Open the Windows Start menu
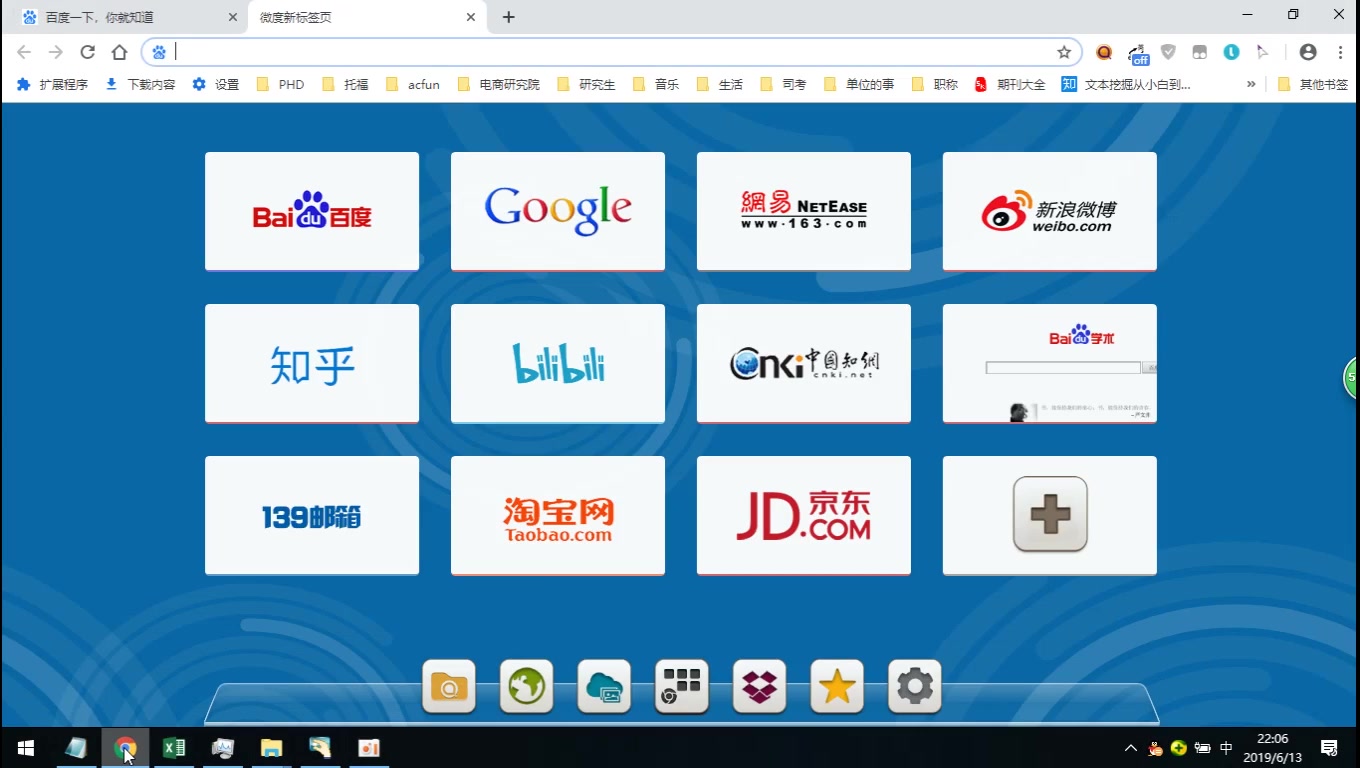 (x=26, y=748)
